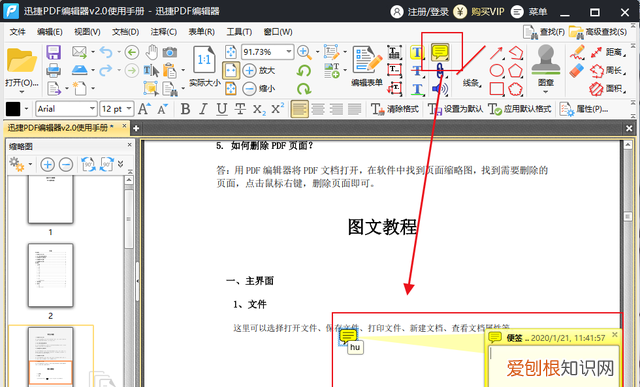Image resolution: width=640 pixels, height=387 pixels.
Task: Open the 12 pt font size dropdown
Action: point(129,109)
